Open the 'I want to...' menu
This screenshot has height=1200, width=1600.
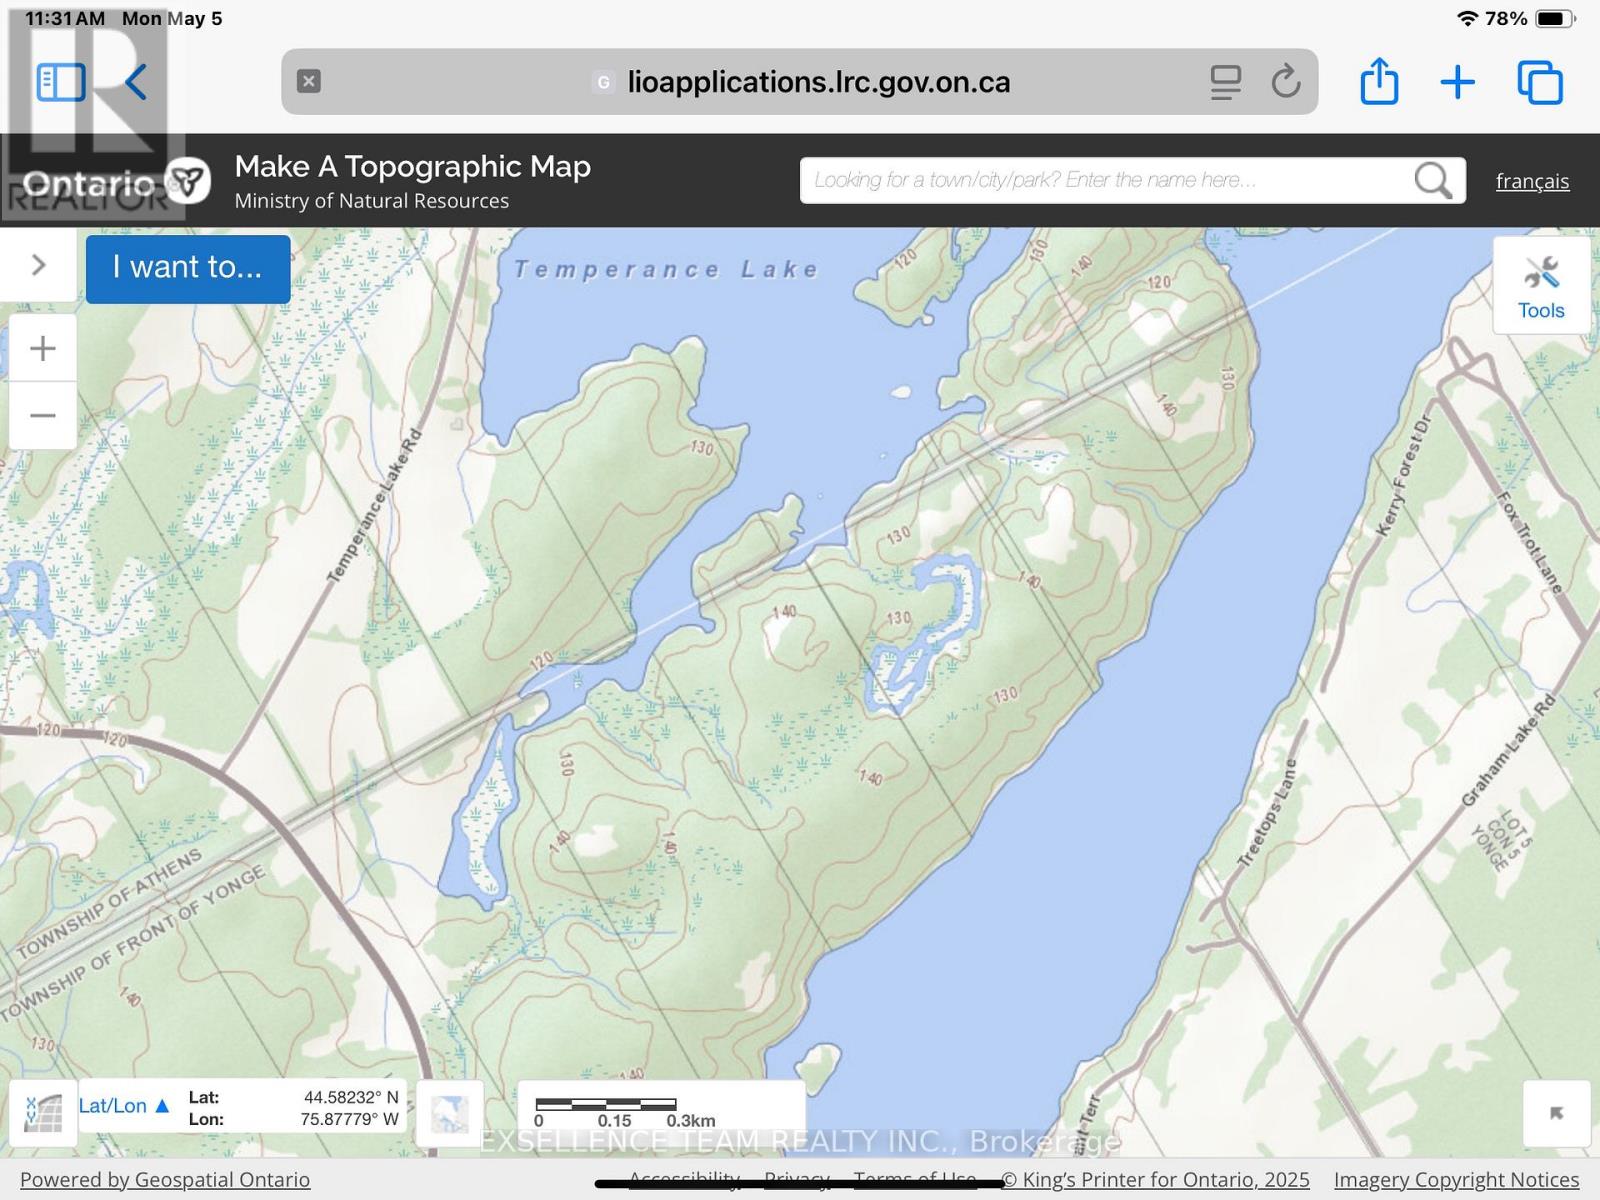(x=188, y=268)
